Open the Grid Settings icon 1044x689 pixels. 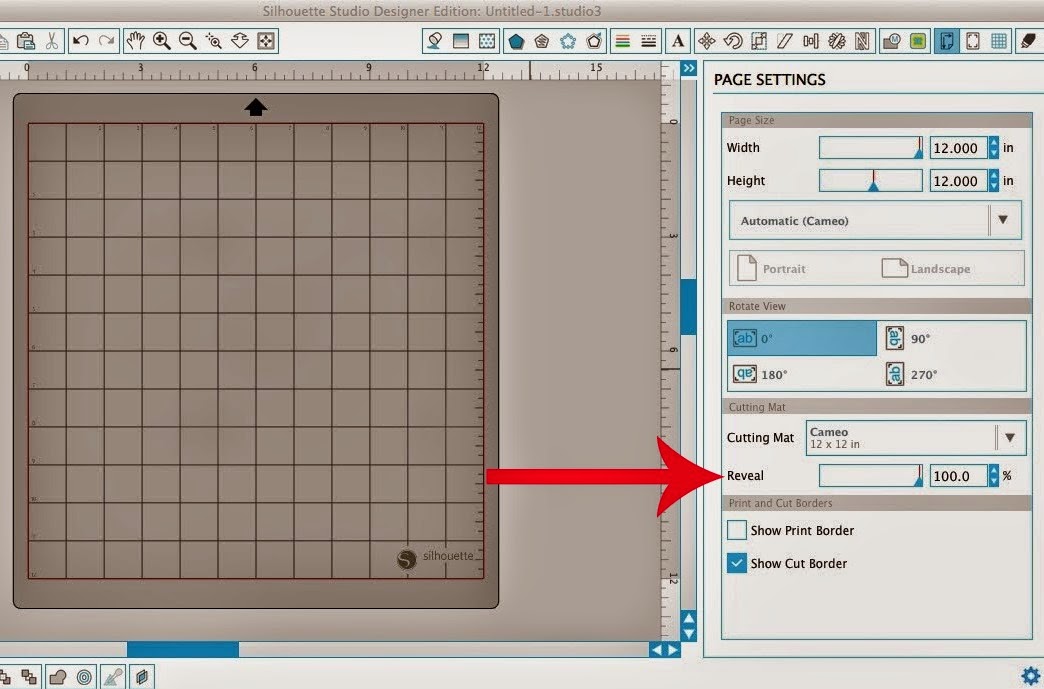tap(999, 41)
